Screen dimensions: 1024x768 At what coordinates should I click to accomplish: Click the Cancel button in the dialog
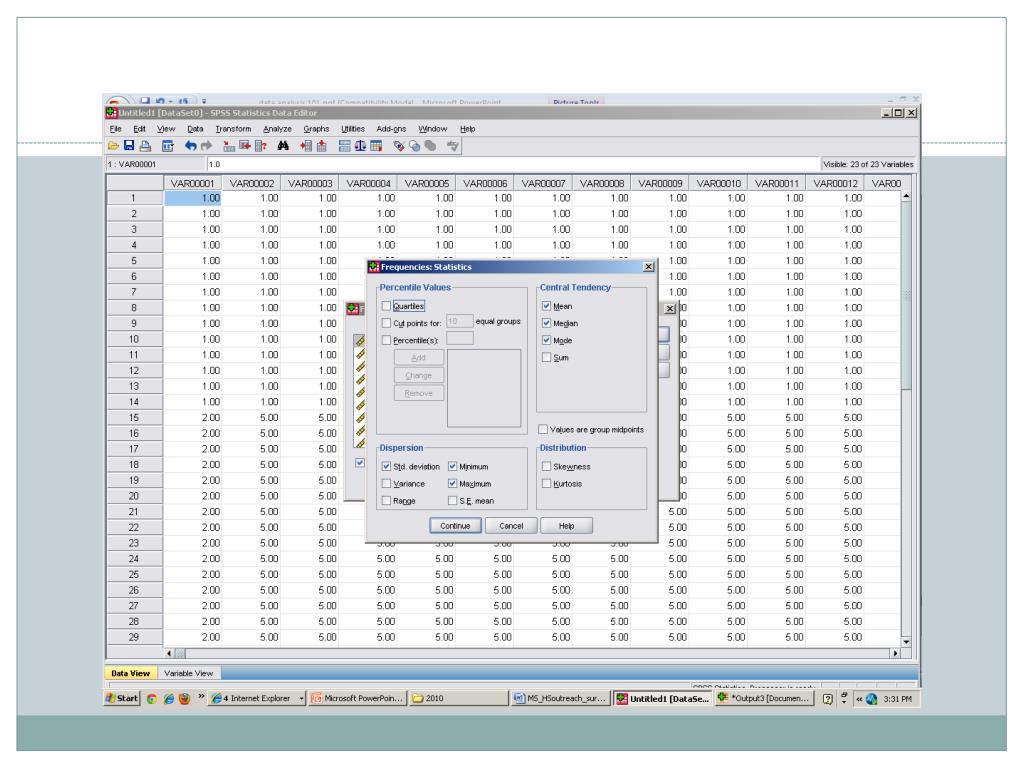click(x=511, y=526)
